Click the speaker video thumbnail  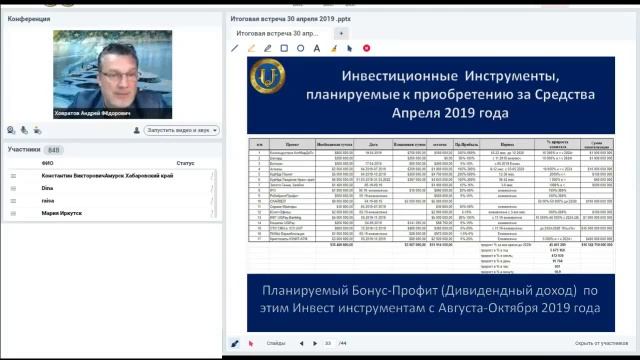(x=113, y=74)
